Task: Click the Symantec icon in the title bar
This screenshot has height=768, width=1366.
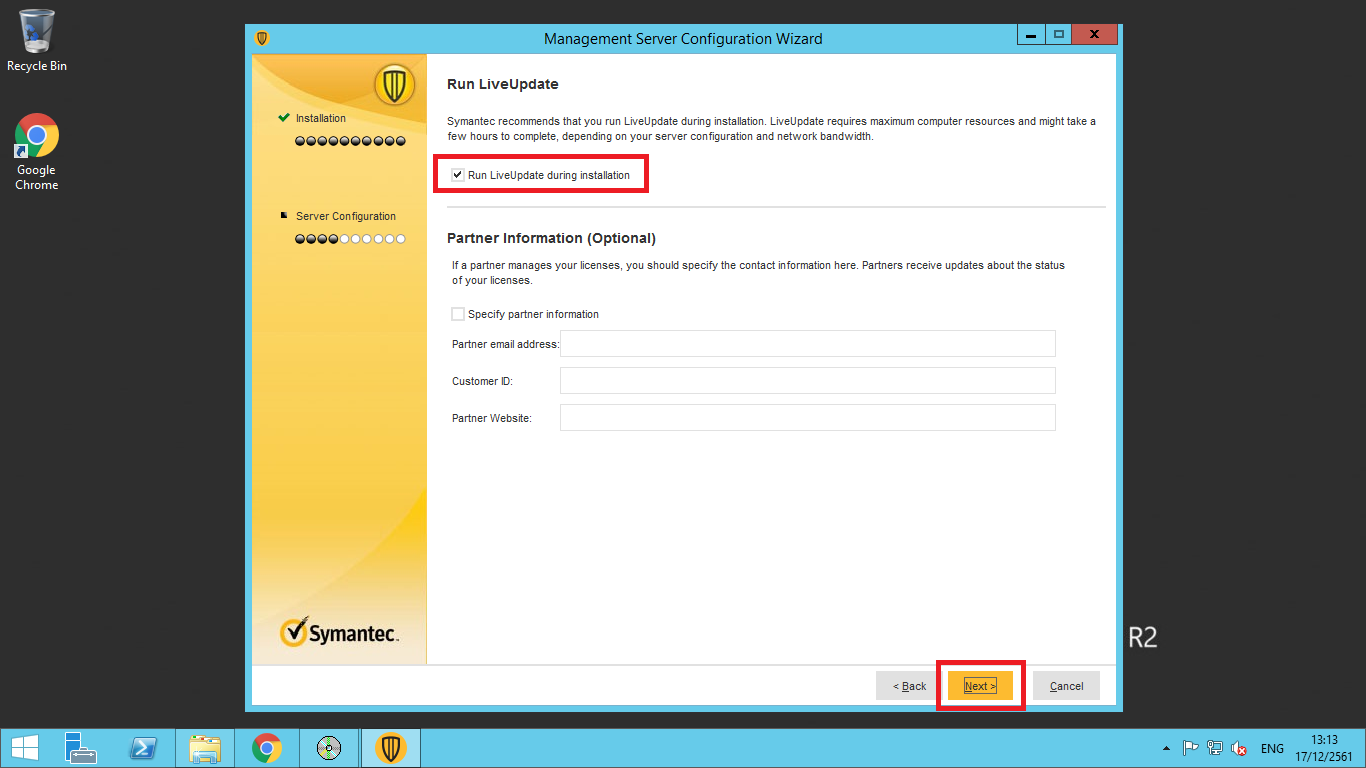Action: click(x=262, y=38)
